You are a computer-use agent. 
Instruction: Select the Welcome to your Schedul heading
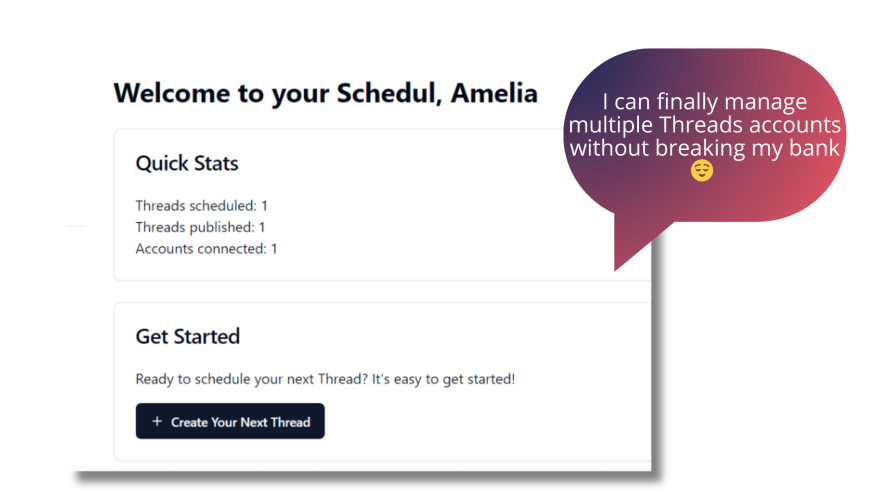click(325, 94)
